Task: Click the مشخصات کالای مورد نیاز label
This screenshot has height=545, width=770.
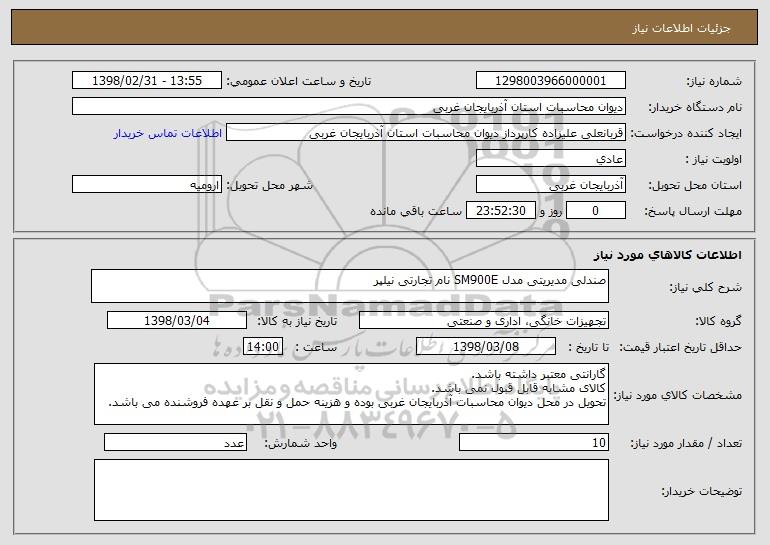Action: (x=677, y=395)
